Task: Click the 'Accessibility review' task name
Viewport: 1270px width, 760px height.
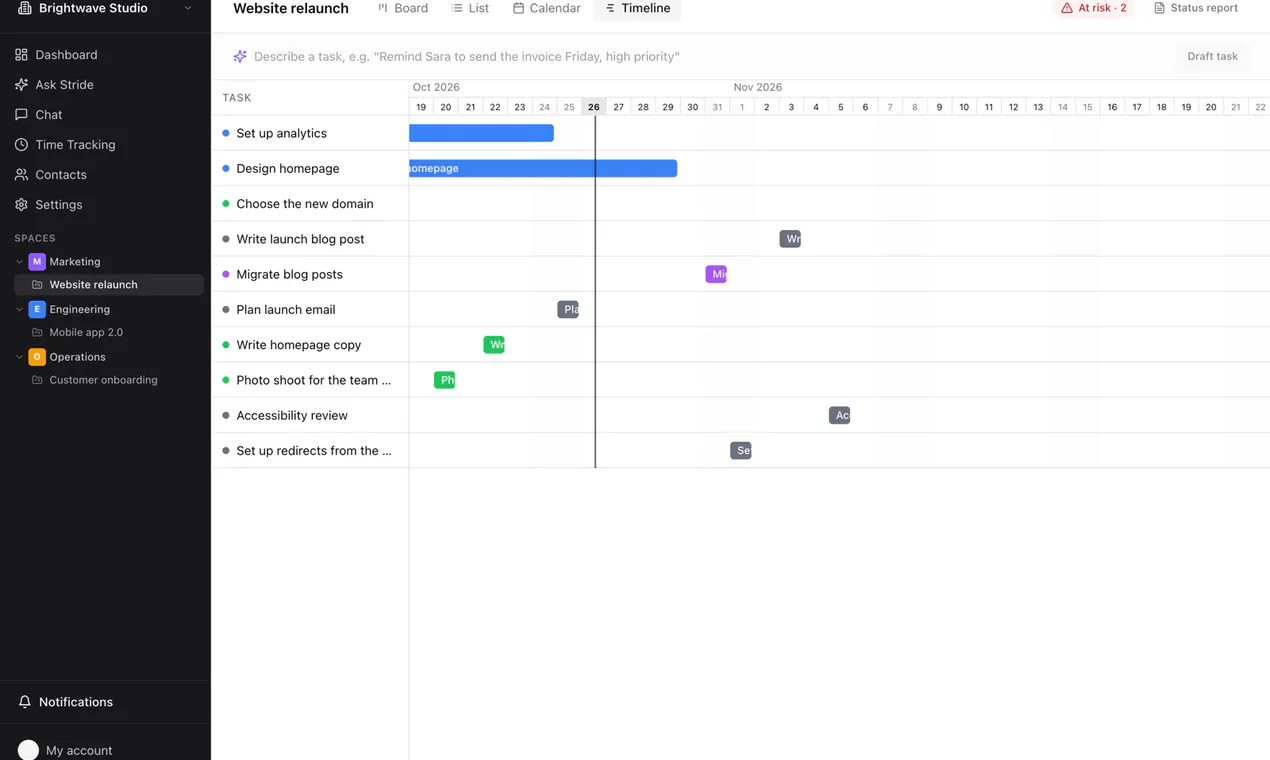Action: 292,415
